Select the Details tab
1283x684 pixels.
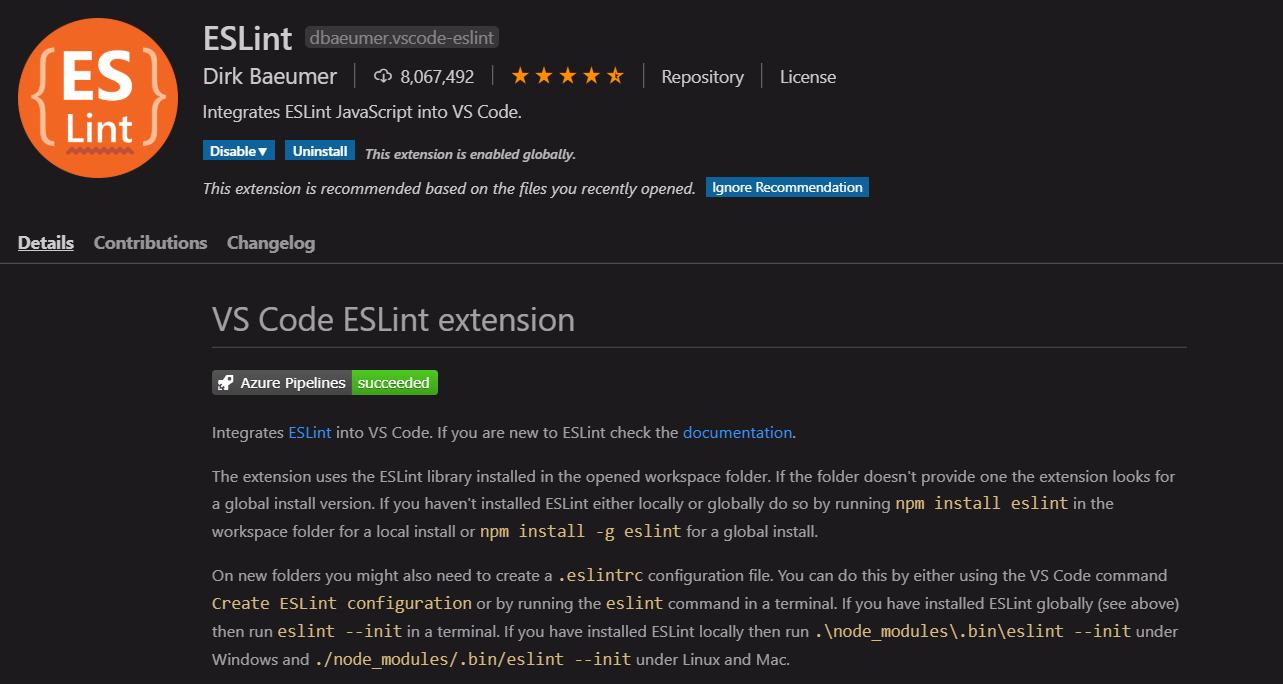point(45,242)
